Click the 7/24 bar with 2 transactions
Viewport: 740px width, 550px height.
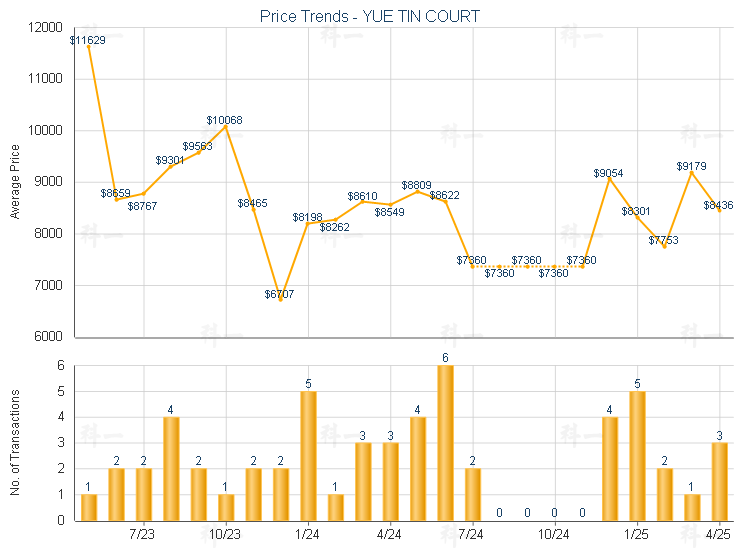tap(473, 495)
